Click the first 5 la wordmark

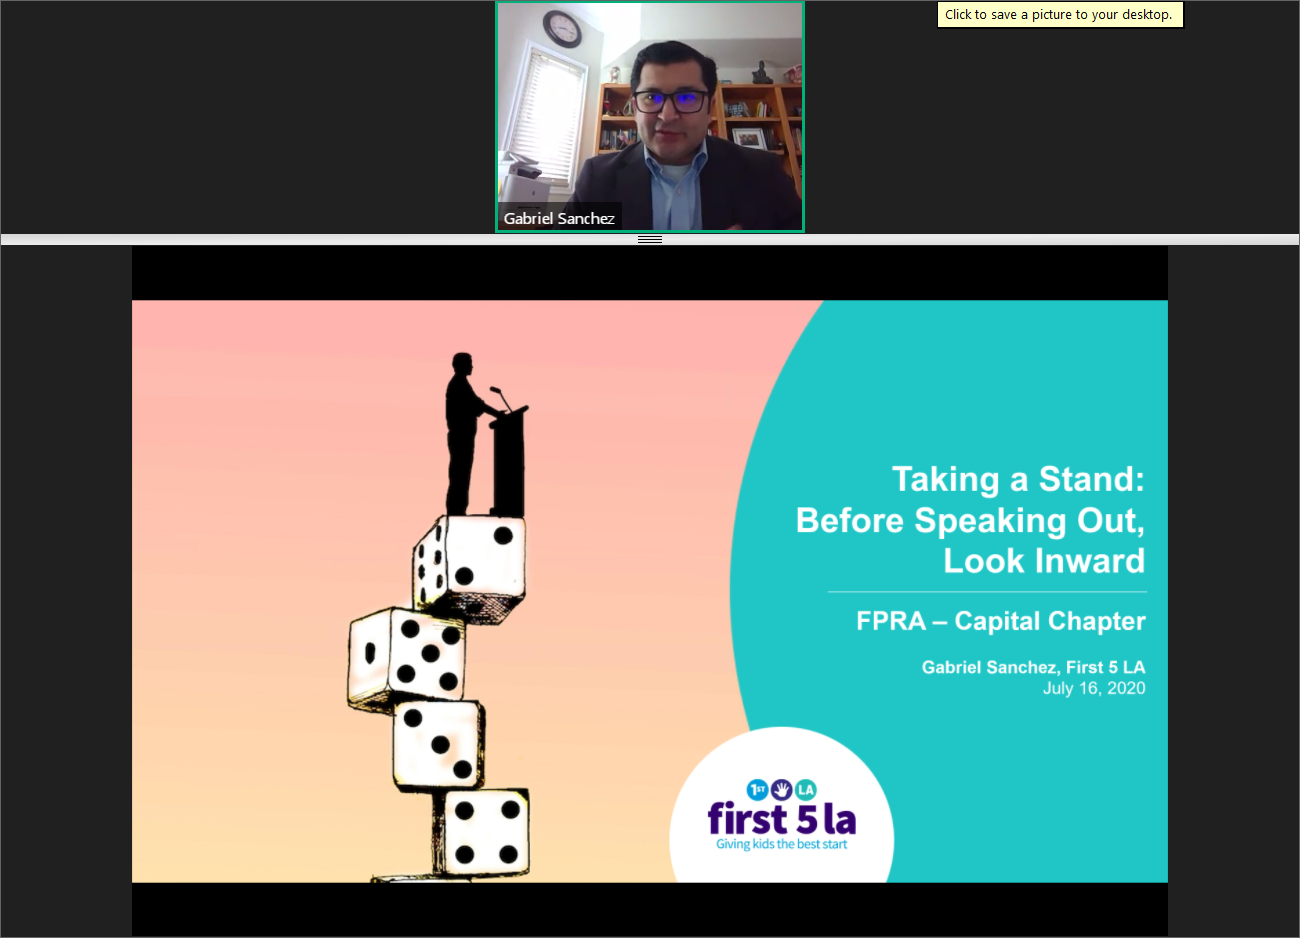[781, 819]
